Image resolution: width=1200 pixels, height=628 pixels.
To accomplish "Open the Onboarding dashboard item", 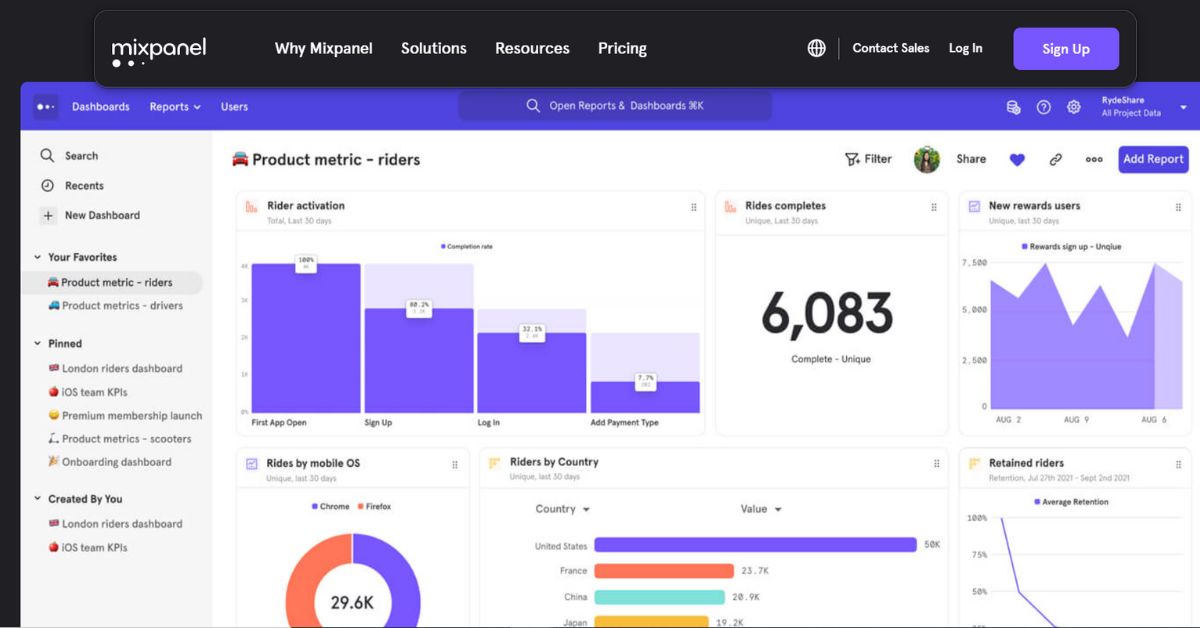I will coord(109,462).
